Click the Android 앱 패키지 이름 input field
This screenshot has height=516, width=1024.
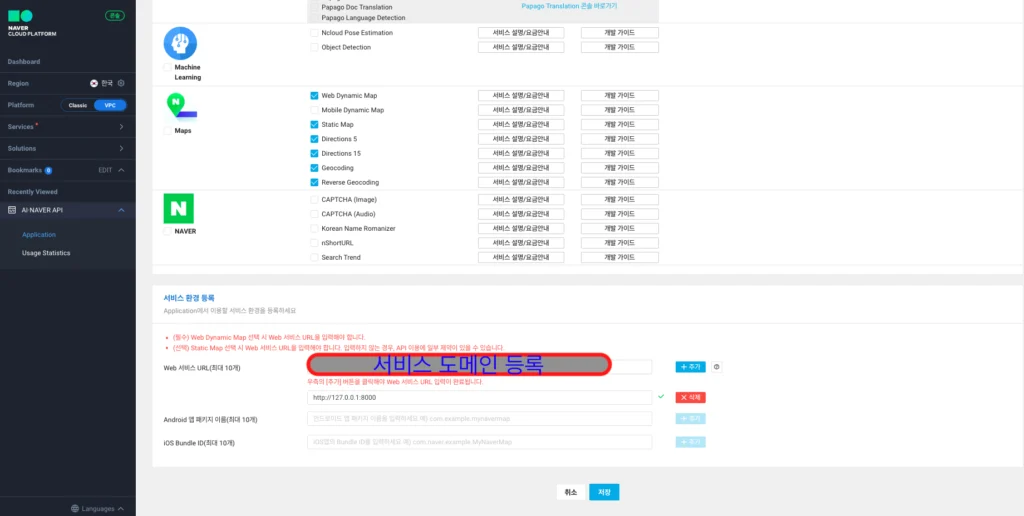[x=479, y=418]
